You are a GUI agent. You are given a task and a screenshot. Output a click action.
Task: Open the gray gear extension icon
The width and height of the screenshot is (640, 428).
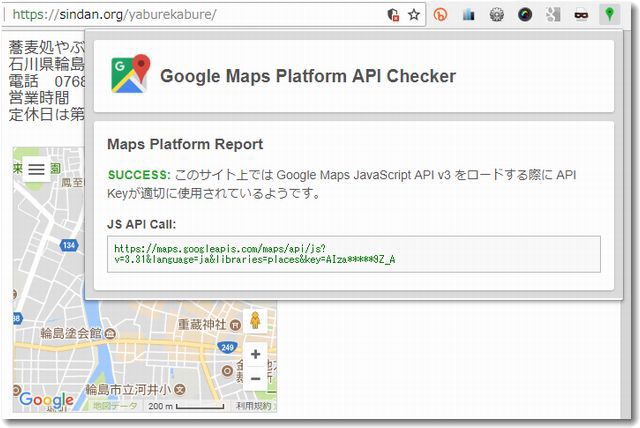pyautogui.click(x=497, y=15)
